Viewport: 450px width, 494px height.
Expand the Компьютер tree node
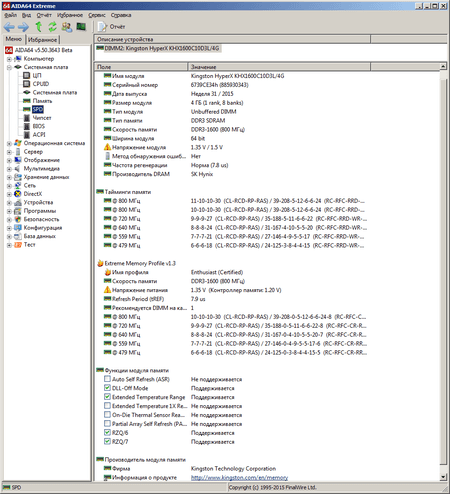tap(9, 59)
